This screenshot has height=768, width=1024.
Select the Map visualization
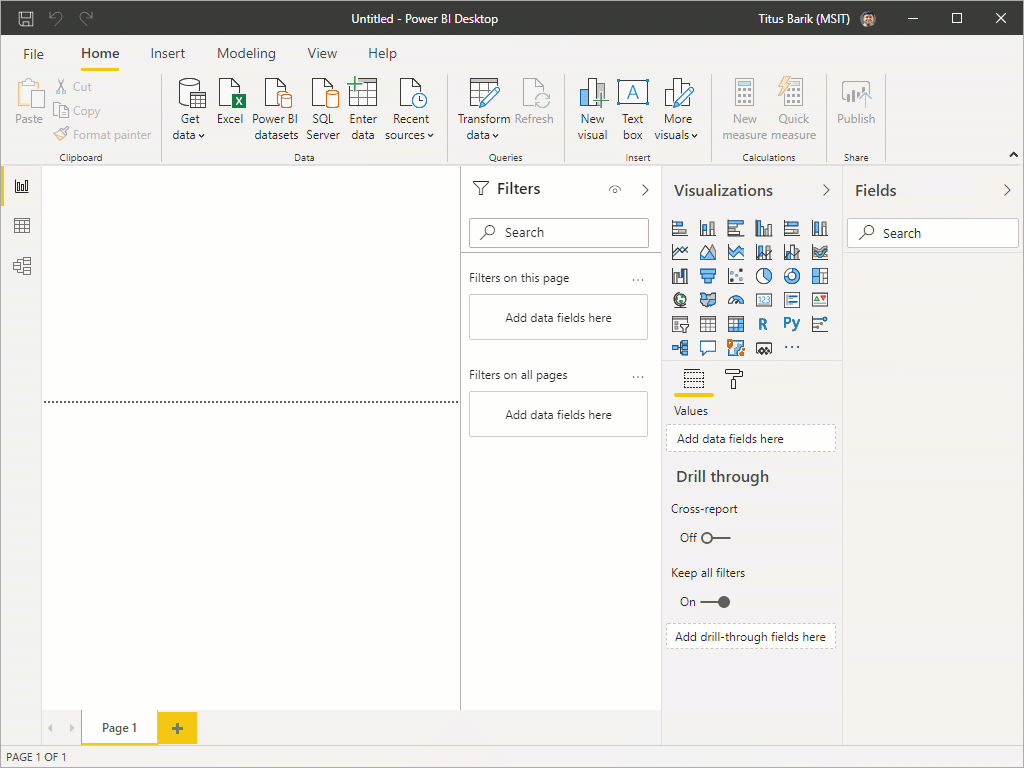(x=680, y=299)
